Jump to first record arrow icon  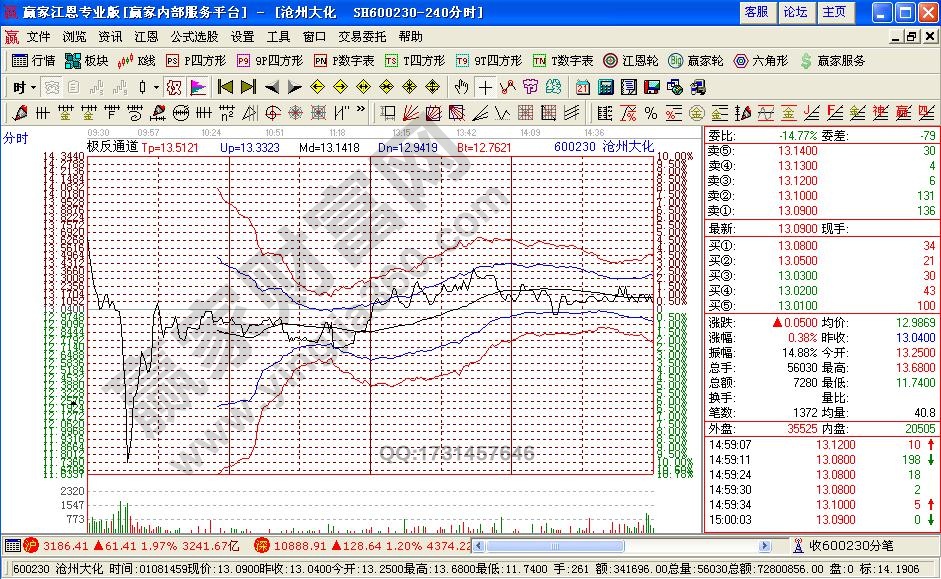(x=225, y=87)
